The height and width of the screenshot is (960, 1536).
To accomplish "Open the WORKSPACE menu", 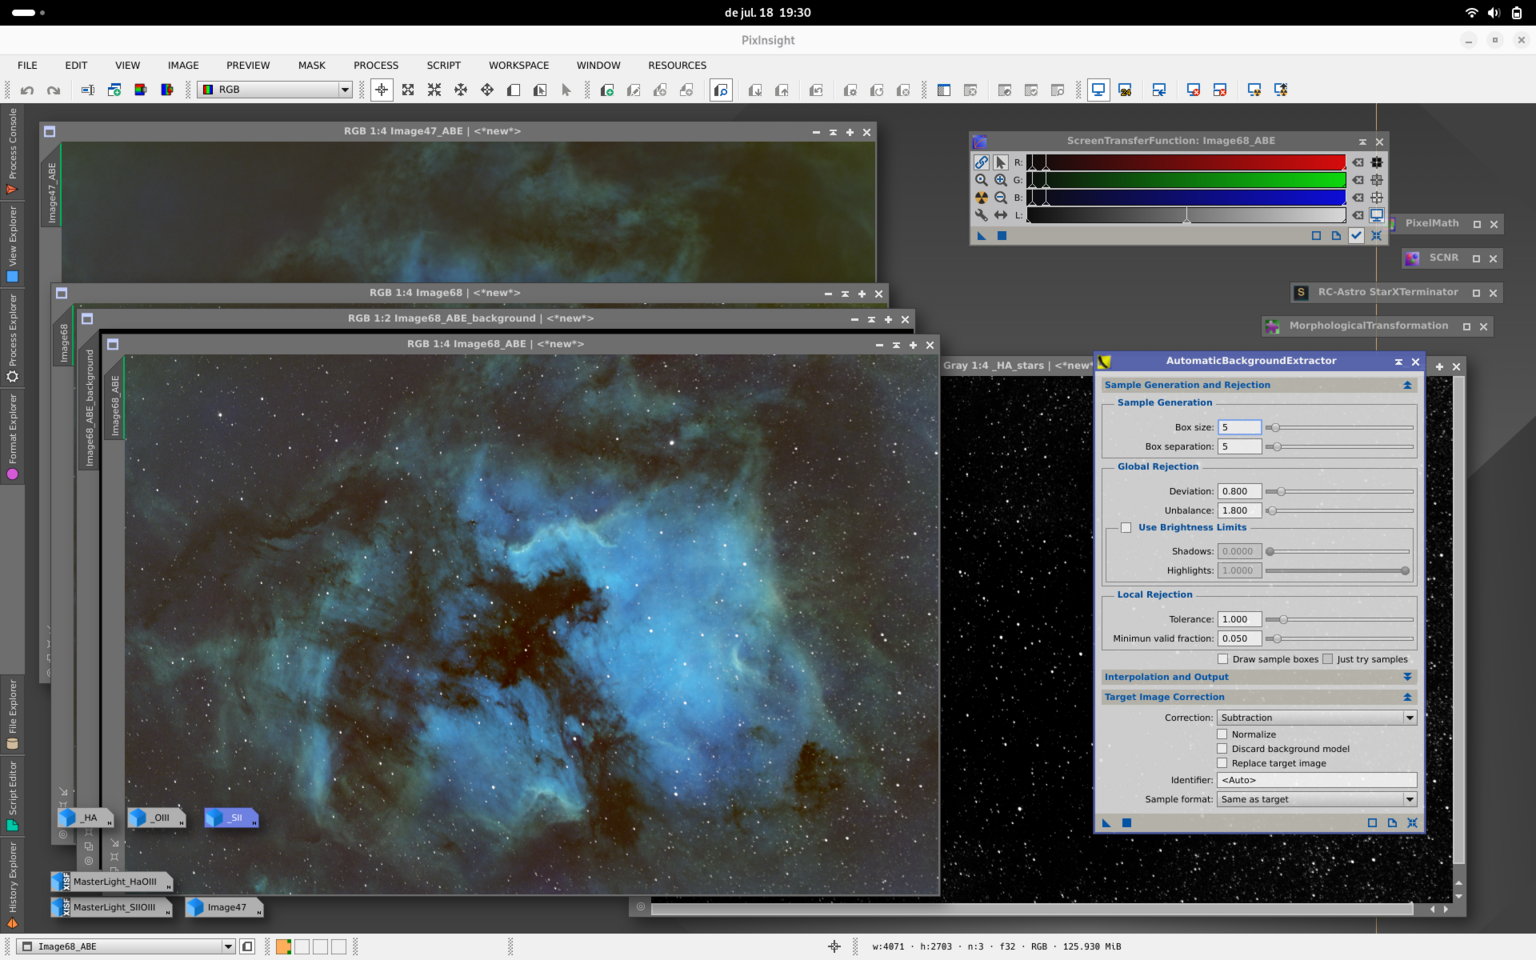I will click(x=518, y=65).
